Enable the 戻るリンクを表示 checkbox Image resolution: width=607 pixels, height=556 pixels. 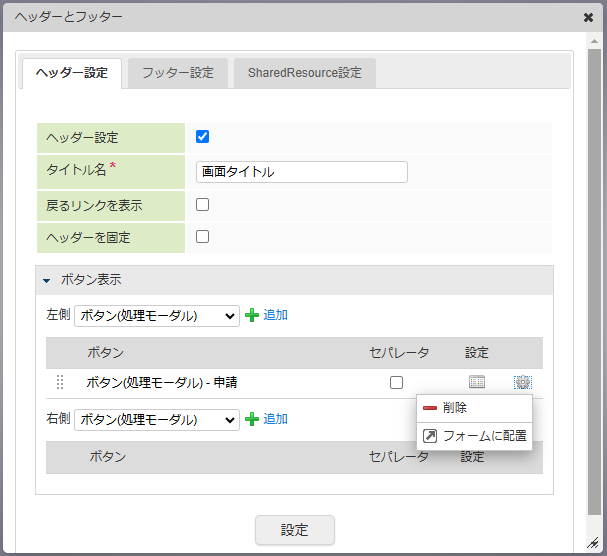[203, 205]
